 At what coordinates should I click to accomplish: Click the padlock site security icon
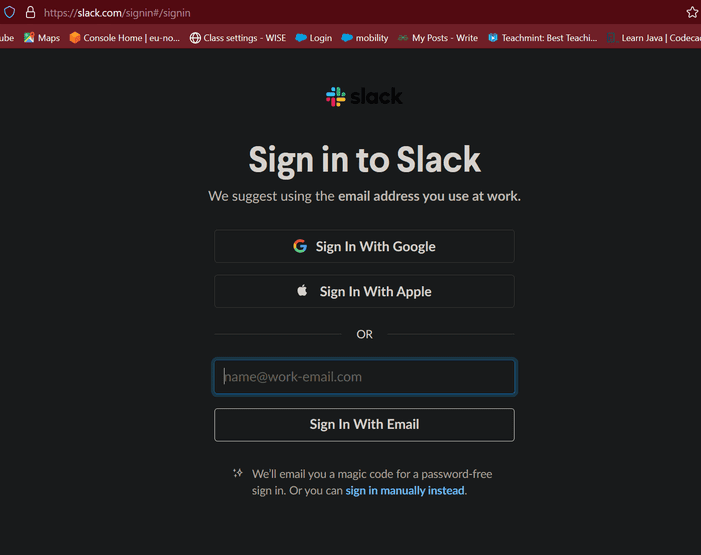(x=30, y=12)
